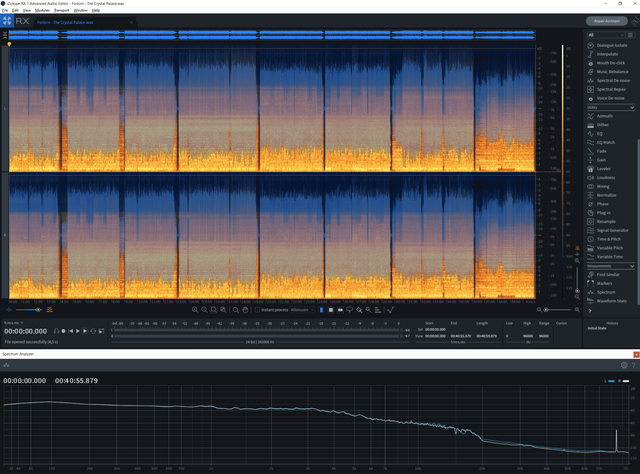
Task: Open the Voice De-noise module
Action: click(607, 98)
